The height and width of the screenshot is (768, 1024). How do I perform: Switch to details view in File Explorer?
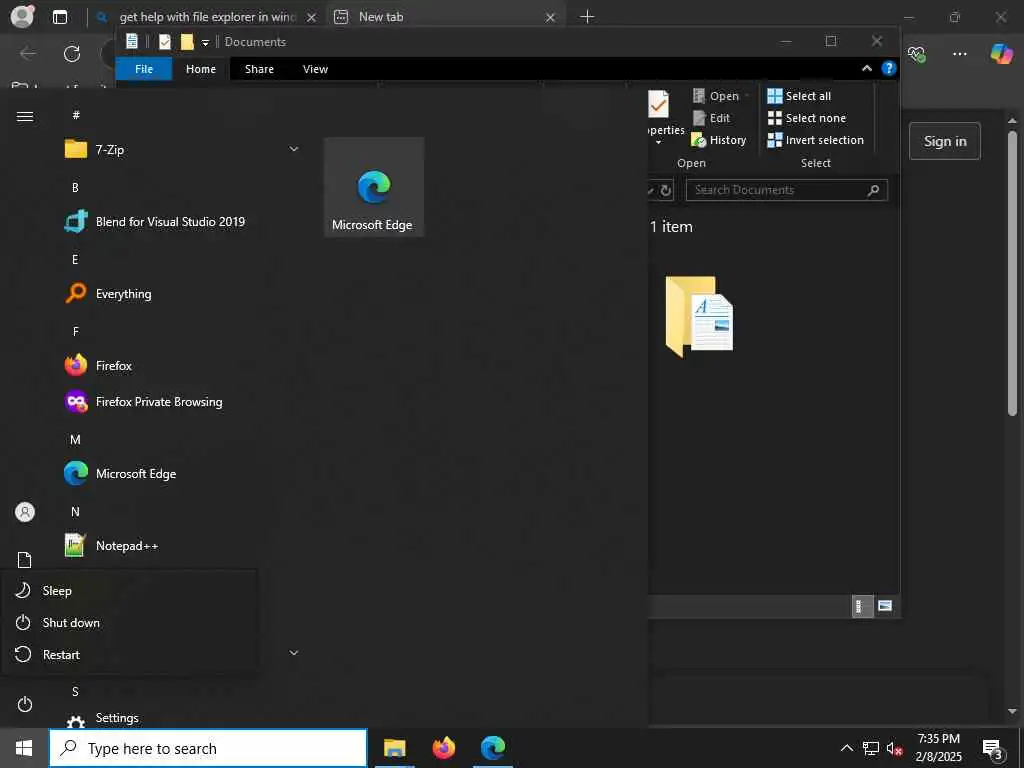click(x=861, y=606)
